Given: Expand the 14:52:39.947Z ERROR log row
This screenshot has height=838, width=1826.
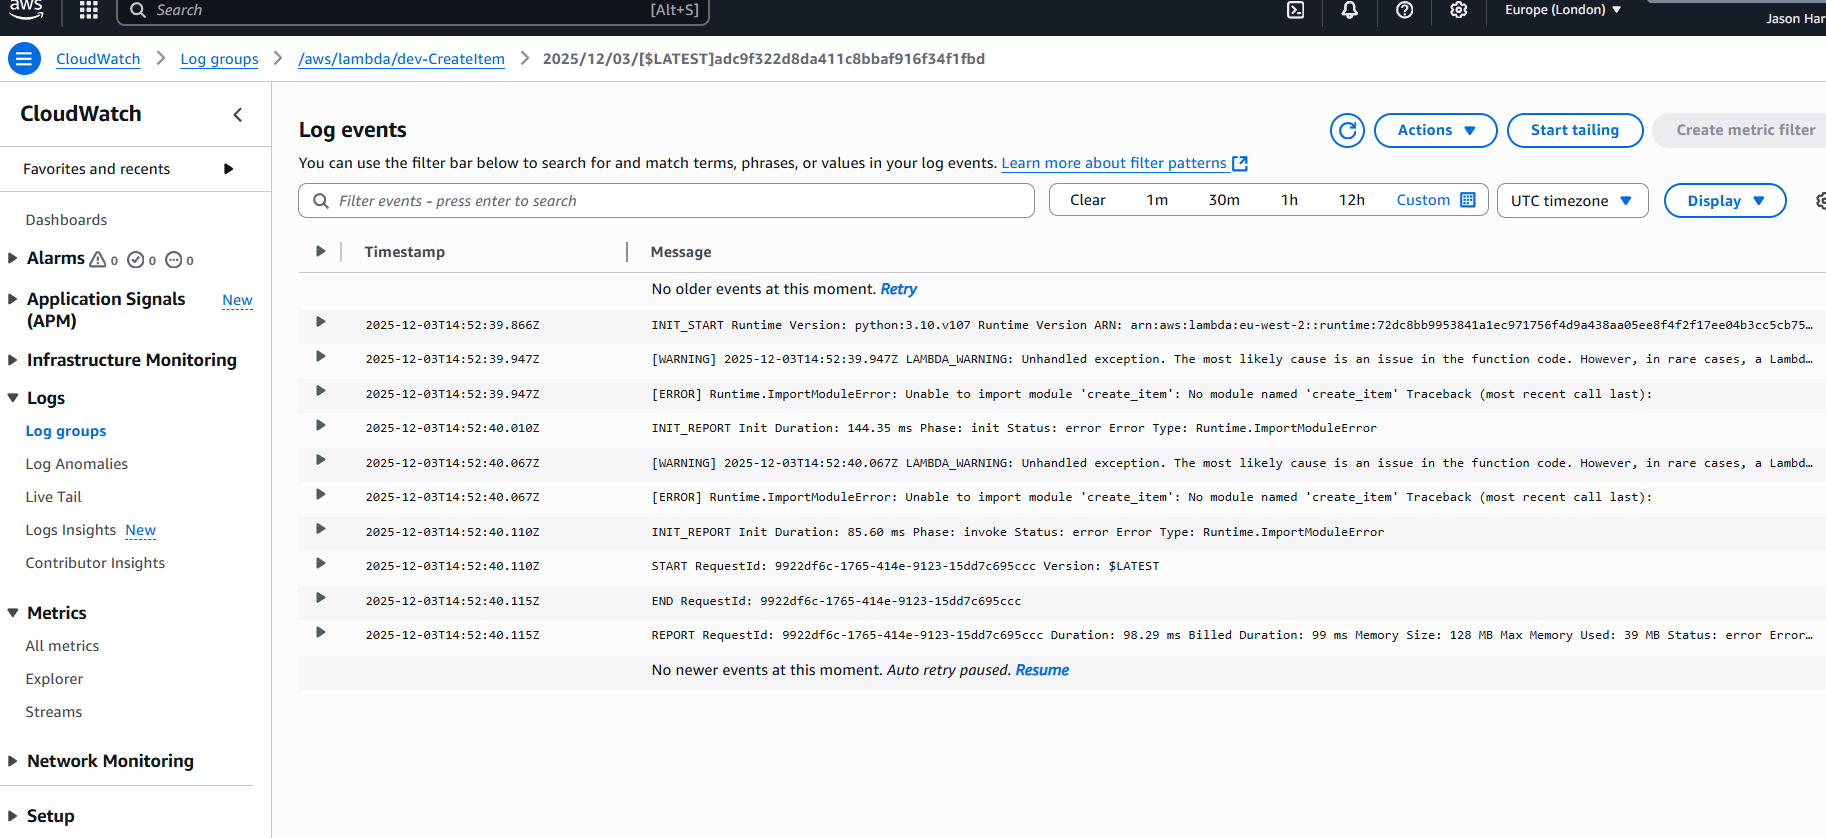Looking at the screenshot, I should pyautogui.click(x=320, y=391).
